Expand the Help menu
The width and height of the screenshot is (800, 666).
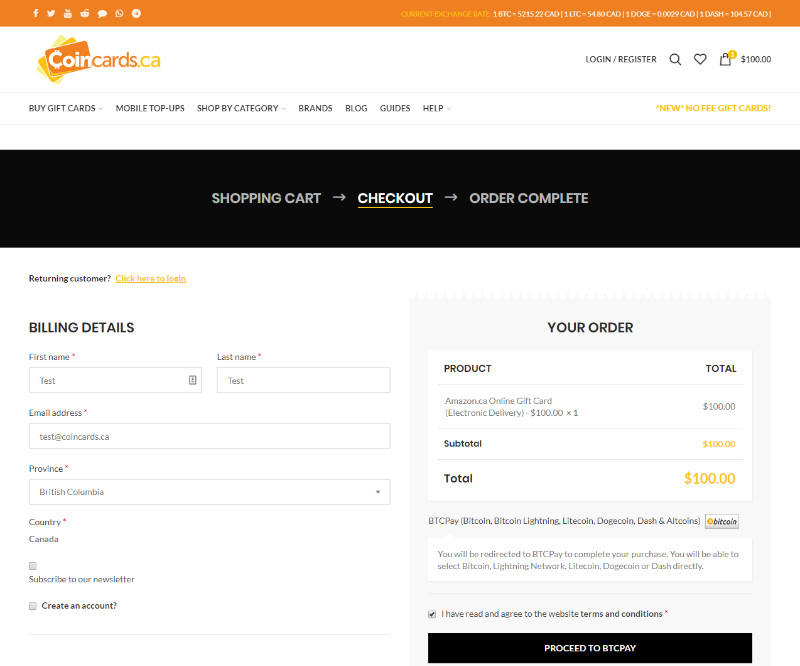(437, 108)
